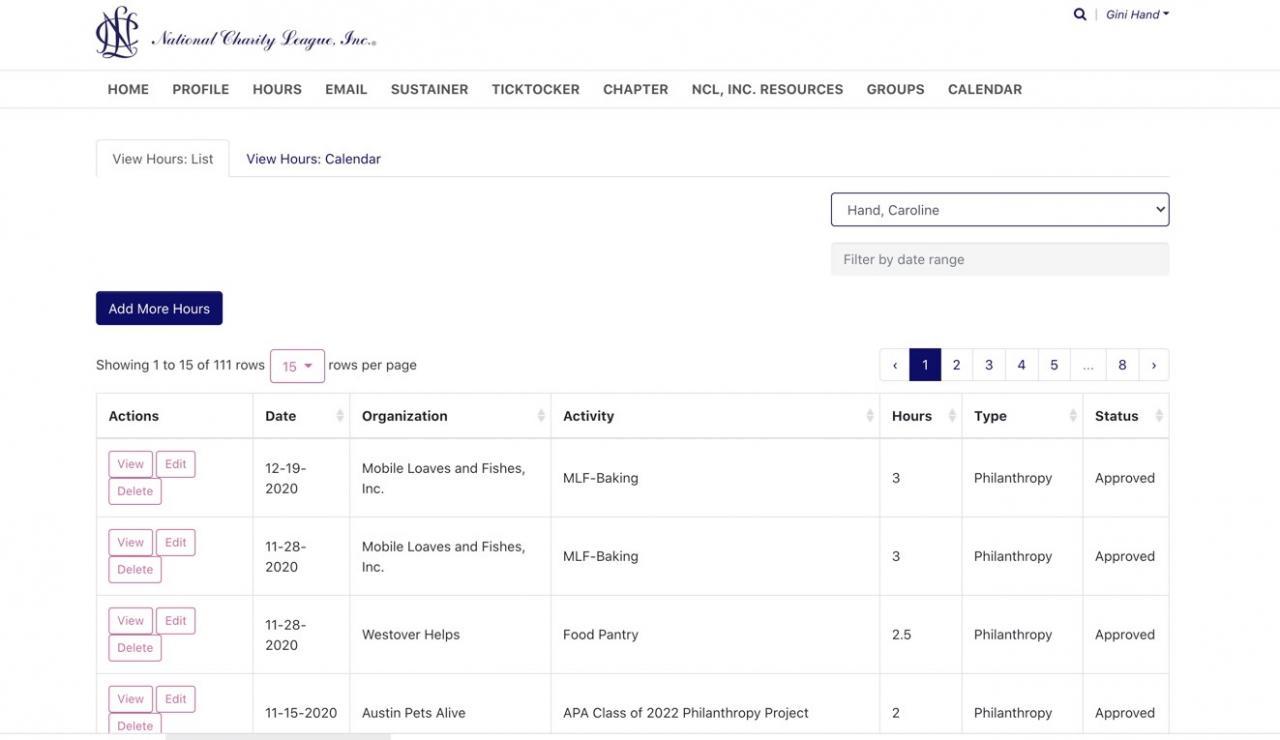The height and width of the screenshot is (740, 1280).
Task: Click the Filter by date range field
Action: pyautogui.click(x=999, y=259)
